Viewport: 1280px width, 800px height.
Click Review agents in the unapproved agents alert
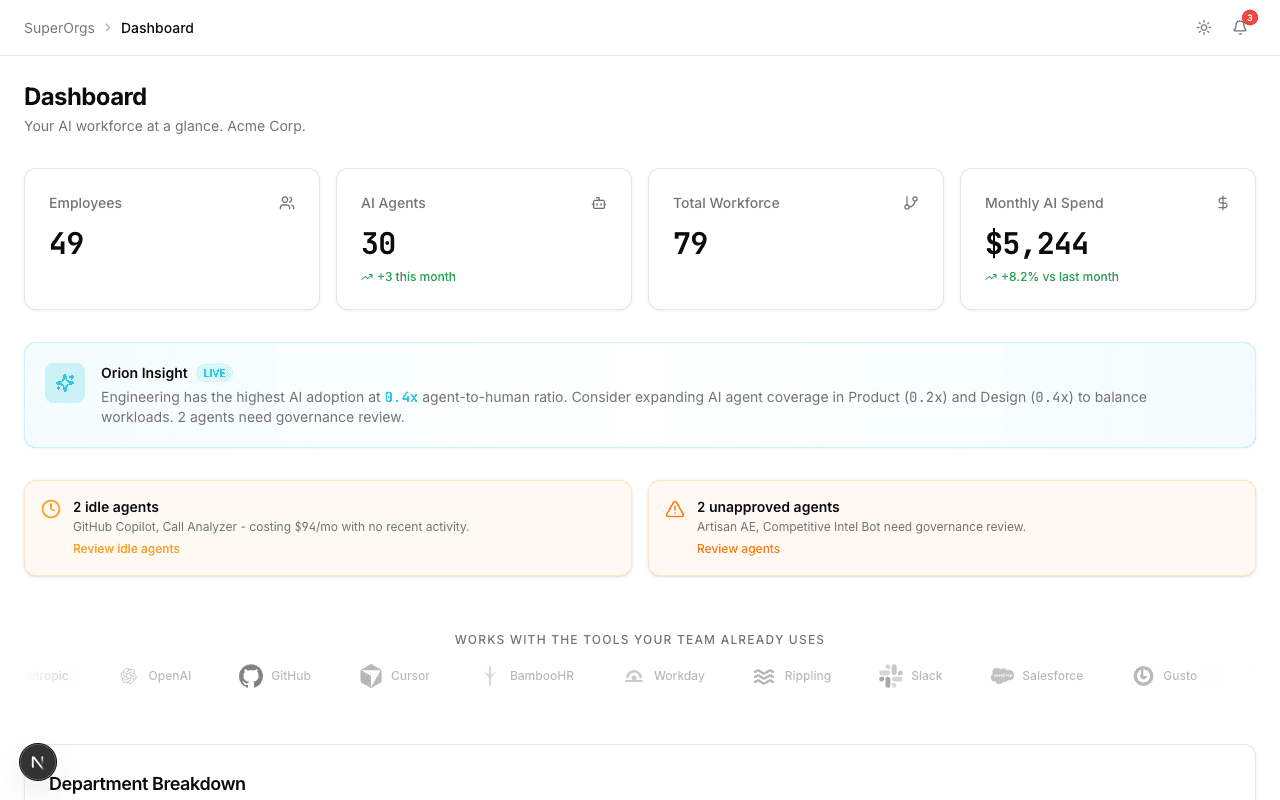738,548
